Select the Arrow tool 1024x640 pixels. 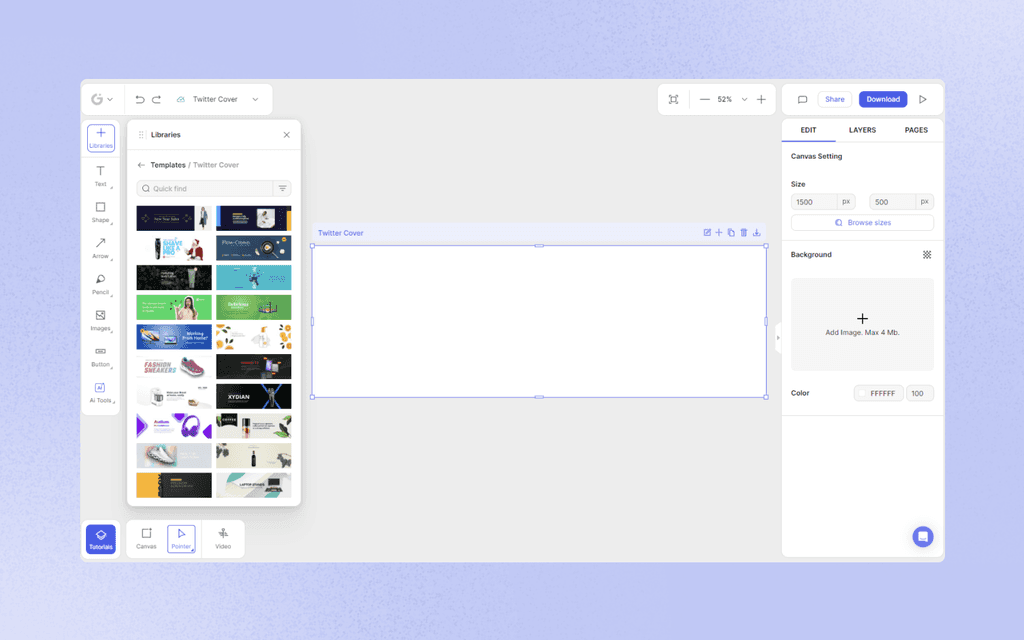pyautogui.click(x=100, y=249)
